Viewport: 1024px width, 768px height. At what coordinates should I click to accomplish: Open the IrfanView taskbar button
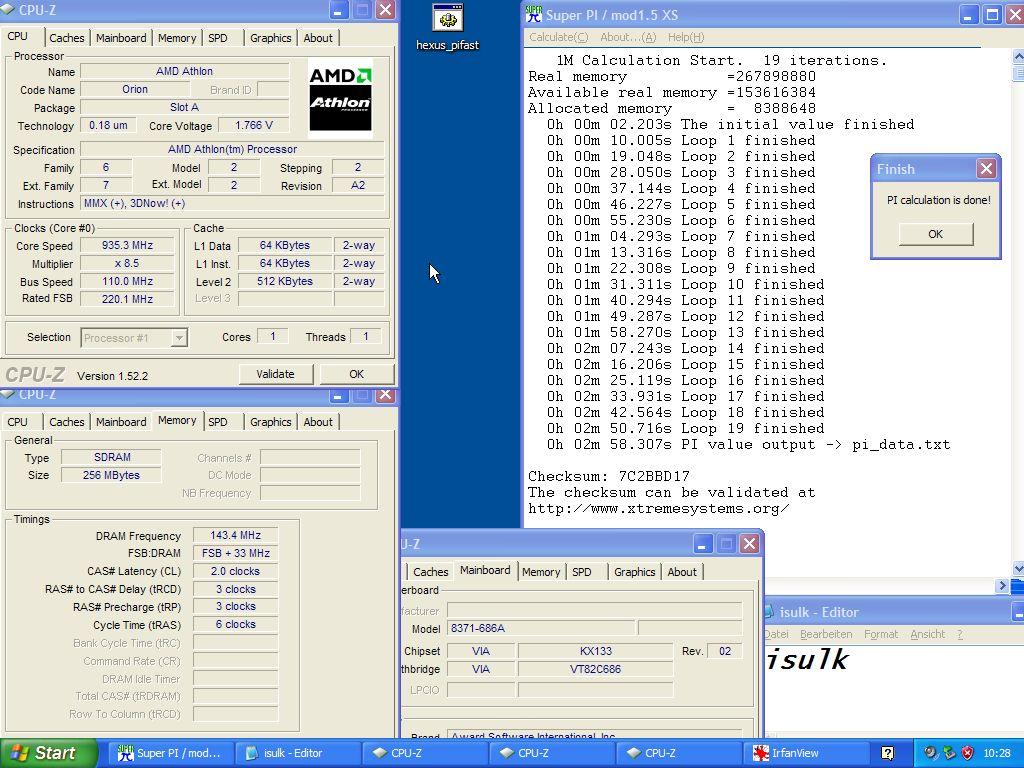pos(804,753)
